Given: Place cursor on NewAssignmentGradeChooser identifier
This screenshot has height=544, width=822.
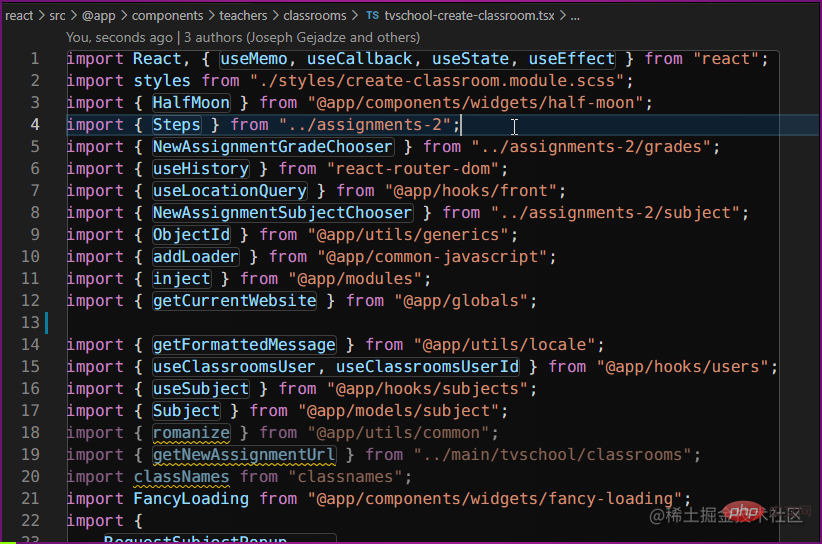Looking at the screenshot, I should click(x=273, y=146).
